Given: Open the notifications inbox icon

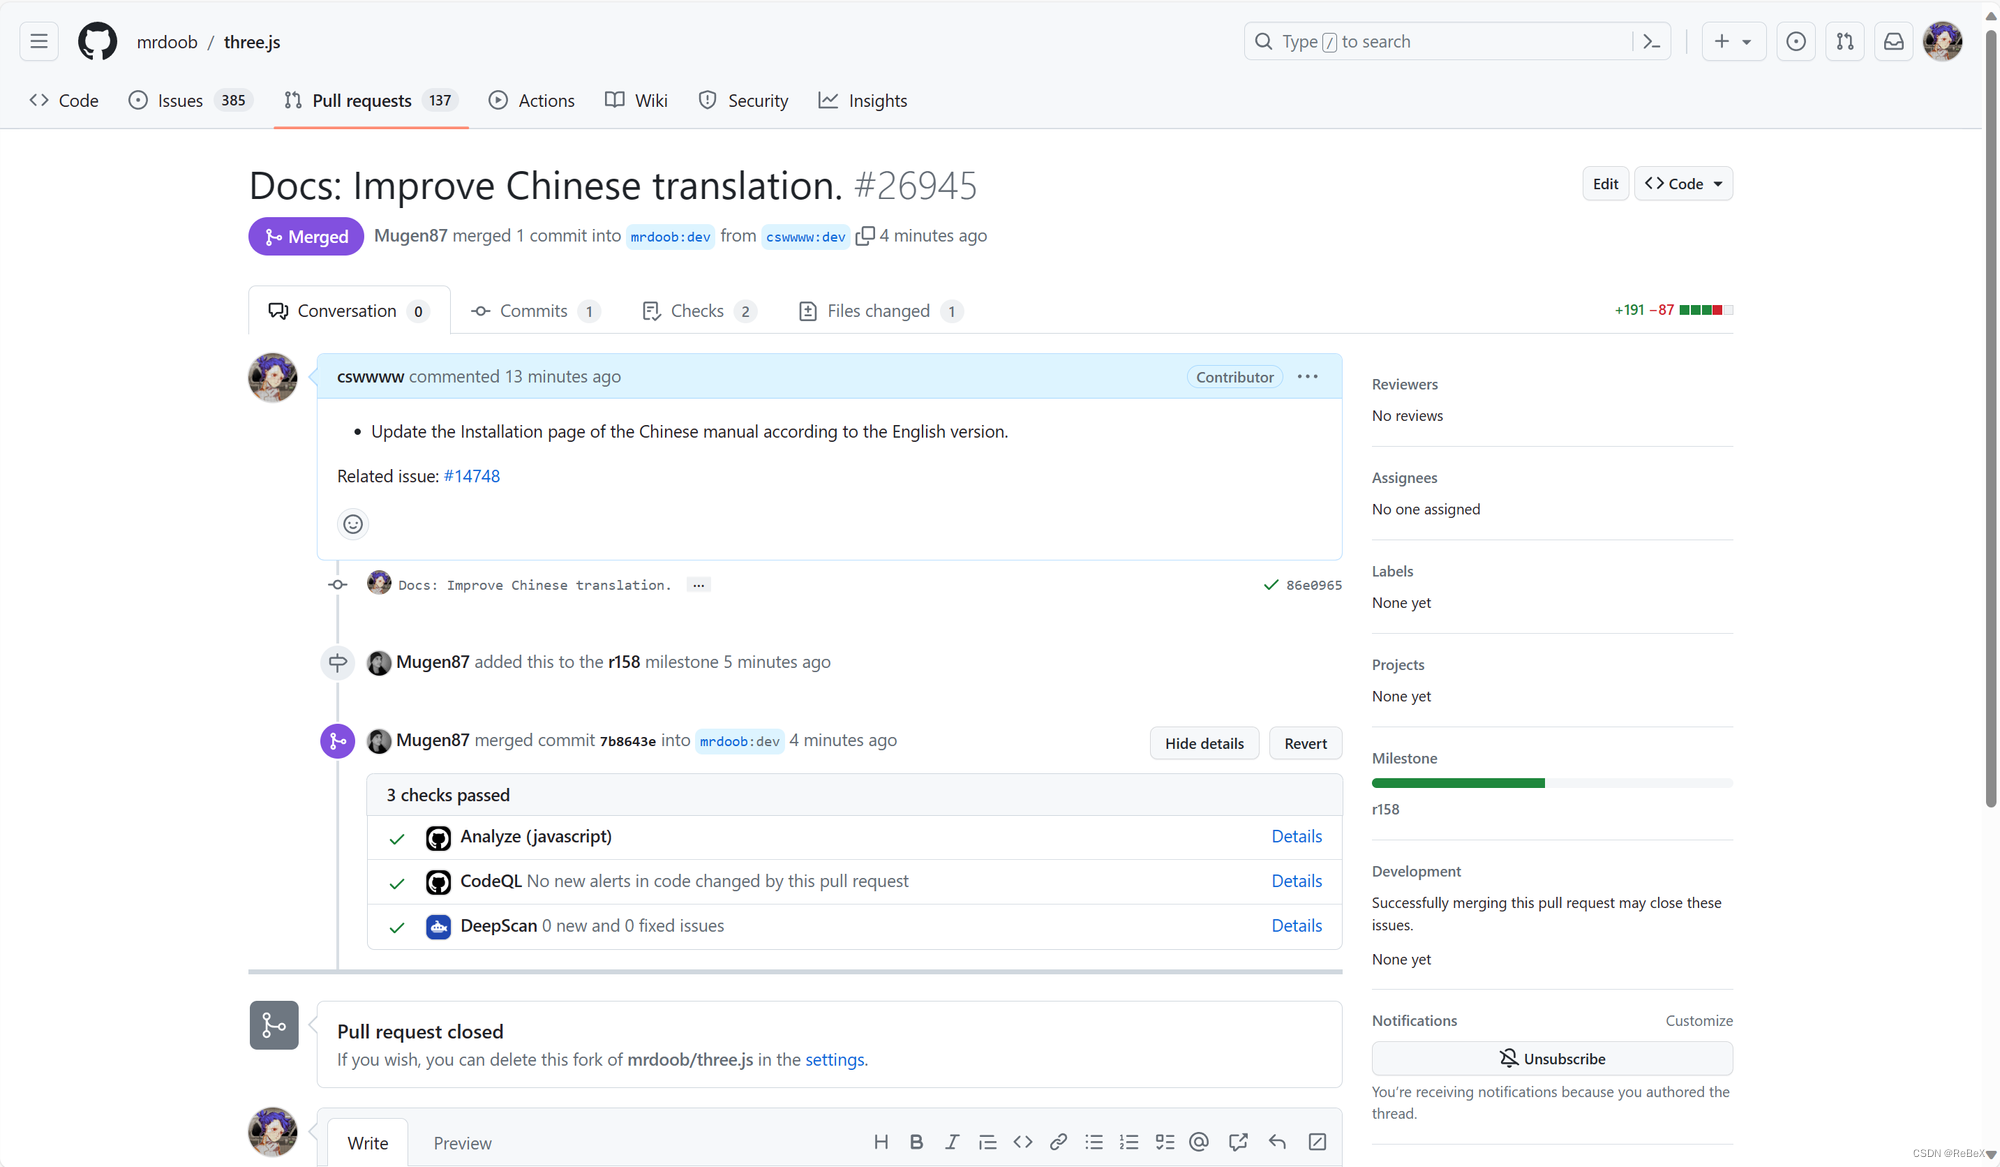Looking at the screenshot, I should tap(1893, 42).
